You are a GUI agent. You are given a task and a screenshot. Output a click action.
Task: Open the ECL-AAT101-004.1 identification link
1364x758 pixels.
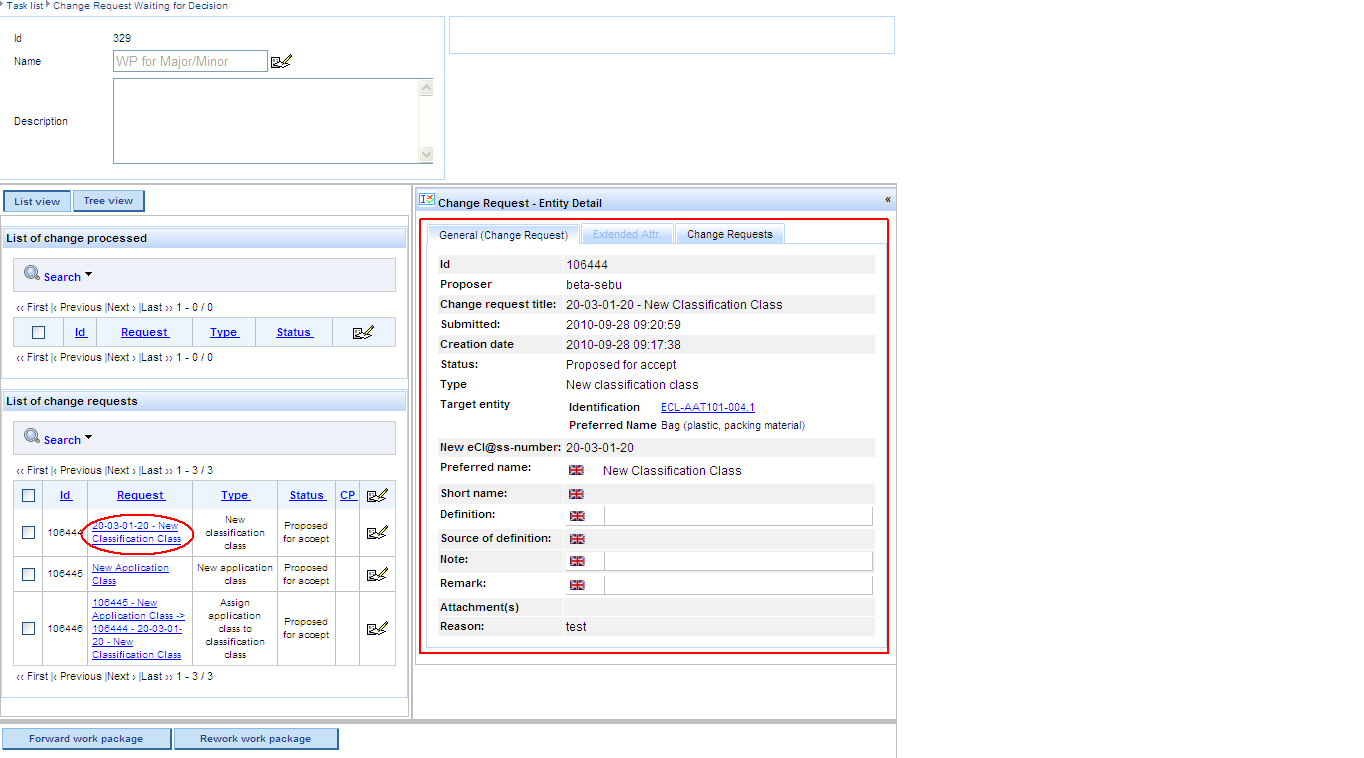coord(707,407)
